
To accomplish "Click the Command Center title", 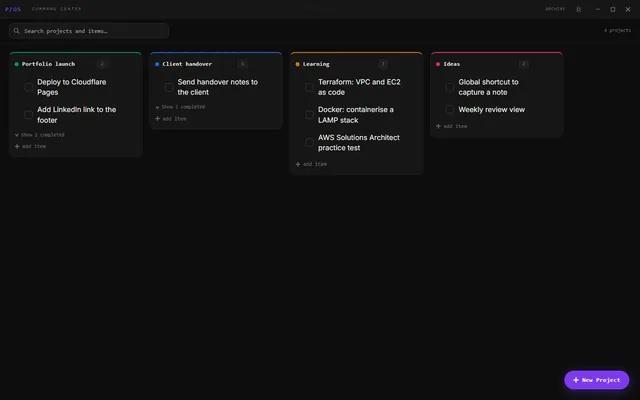I will (56, 9).
